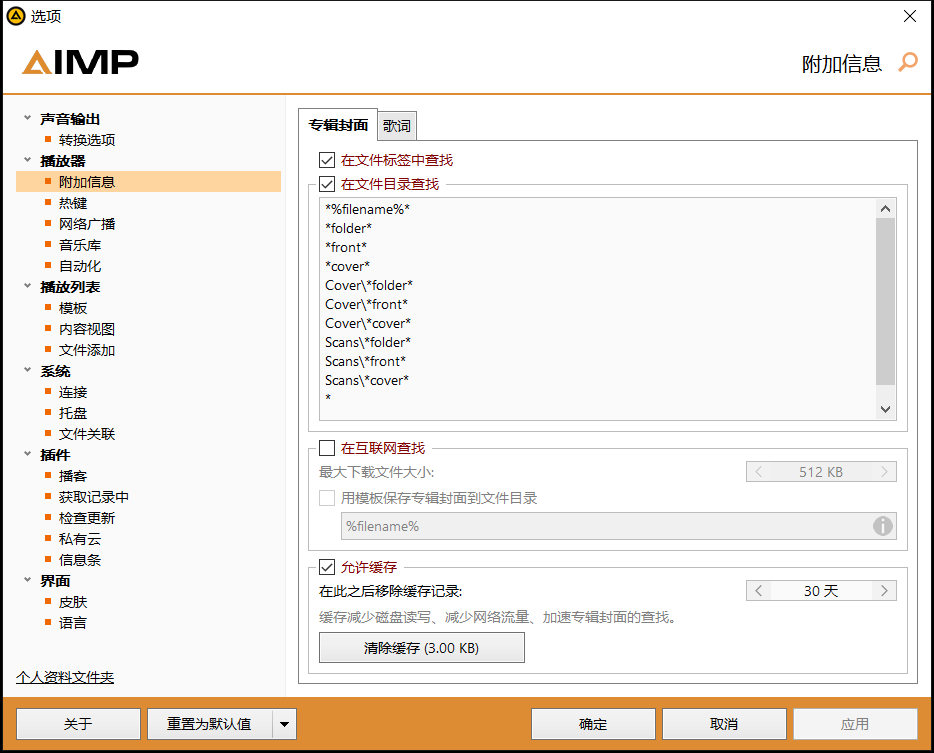Select 附加信息 in the settings tree
Image resolution: width=934 pixels, height=753 pixels.
pos(148,182)
